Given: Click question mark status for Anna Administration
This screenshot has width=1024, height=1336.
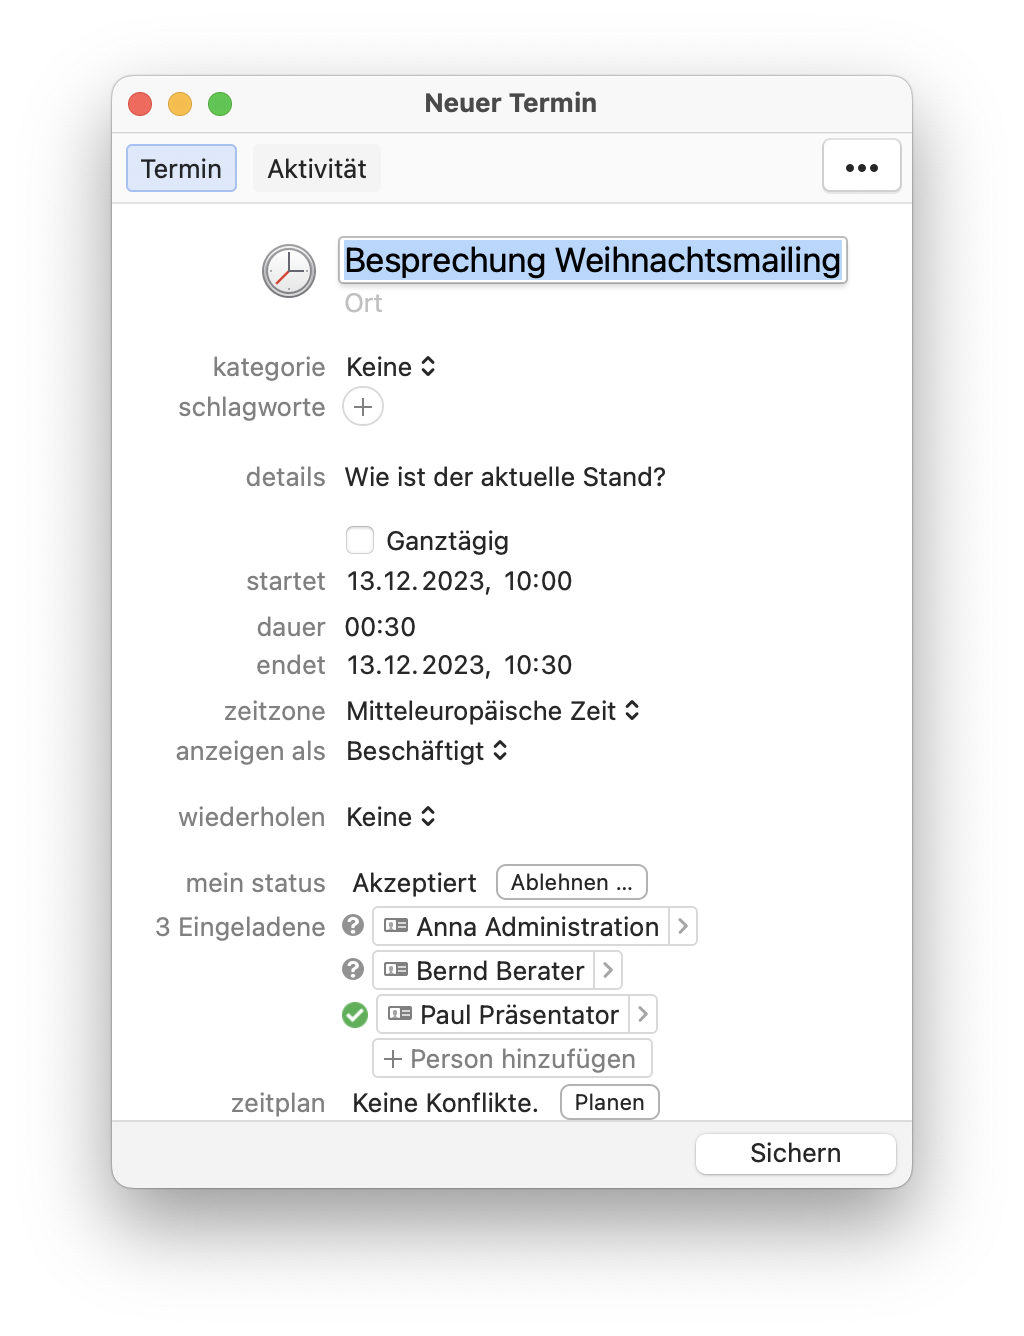Looking at the screenshot, I should tap(353, 925).
